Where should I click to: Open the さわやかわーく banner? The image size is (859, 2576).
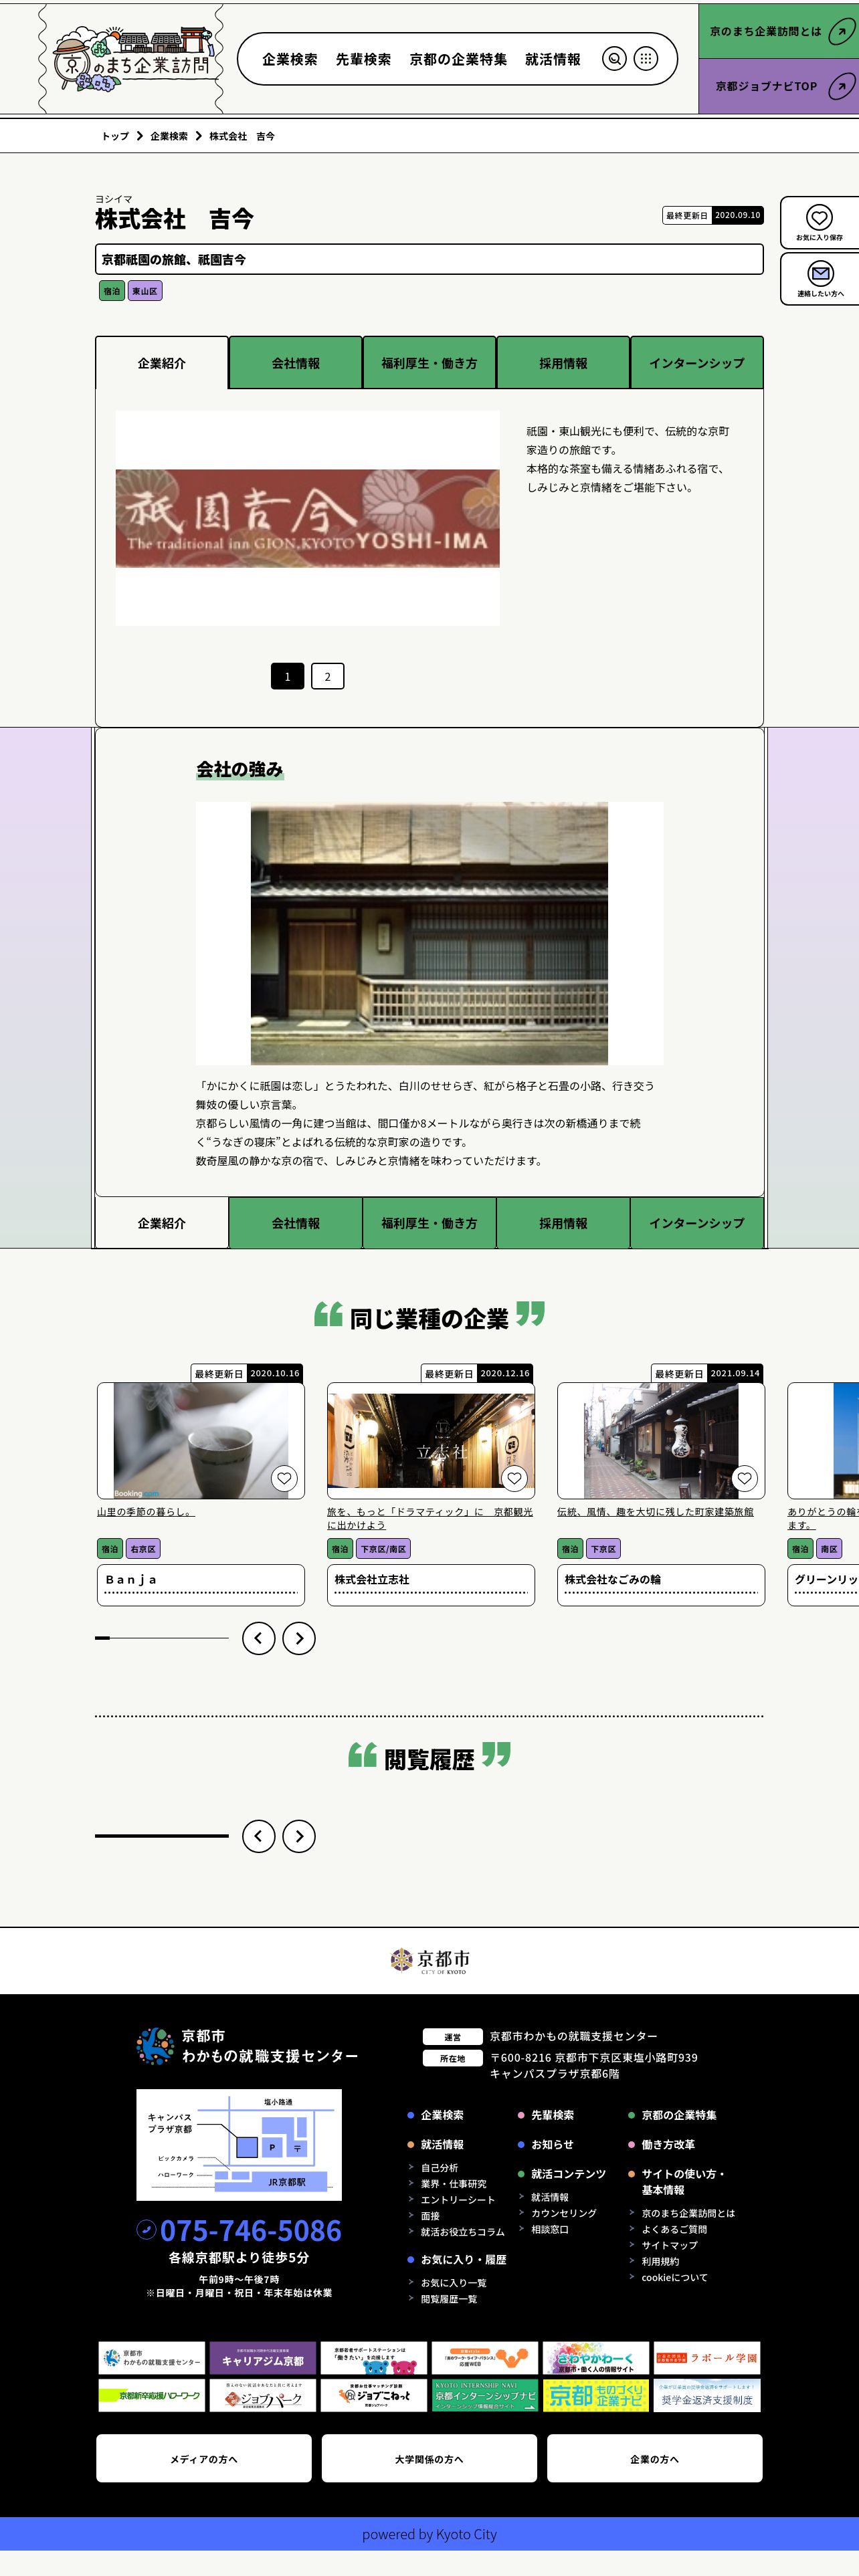[x=596, y=2357]
